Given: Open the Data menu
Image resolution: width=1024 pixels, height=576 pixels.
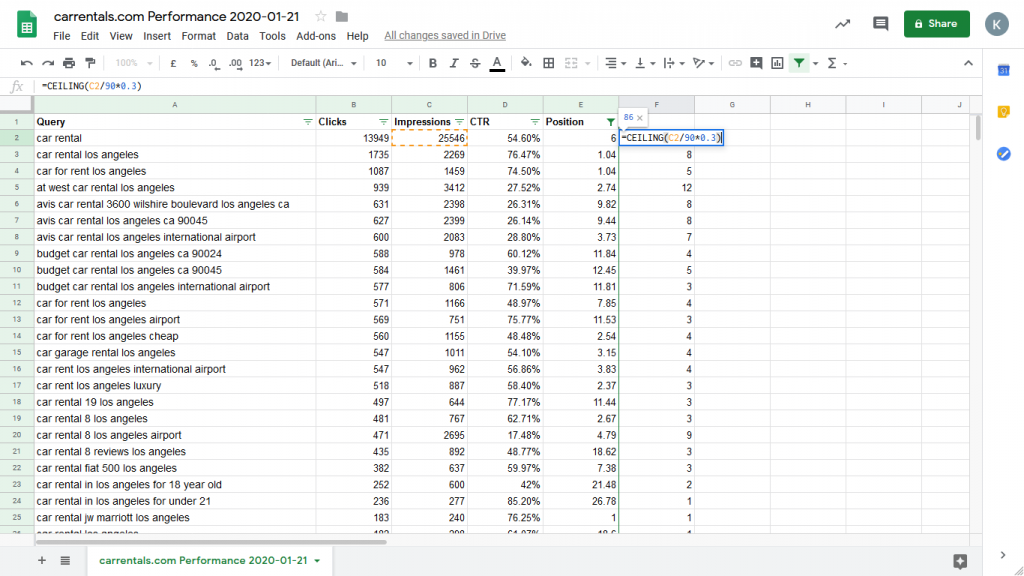Looking at the screenshot, I should (x=237, y=36).
